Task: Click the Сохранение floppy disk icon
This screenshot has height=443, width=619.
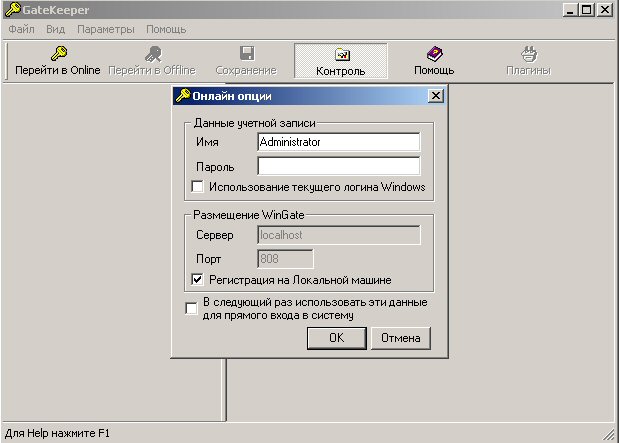Action: pyautogui.click(x=247, y=53)
